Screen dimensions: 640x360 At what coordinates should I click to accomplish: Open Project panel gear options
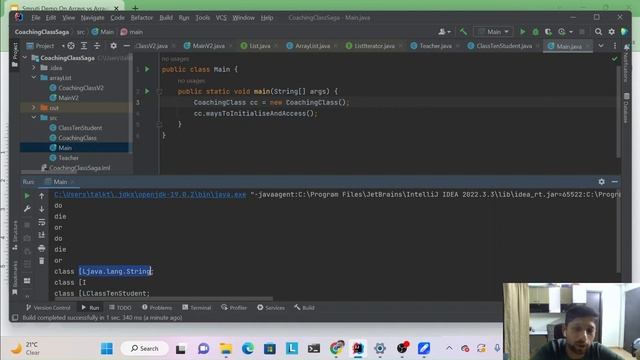pyautogui.click(x=113, y=46)
